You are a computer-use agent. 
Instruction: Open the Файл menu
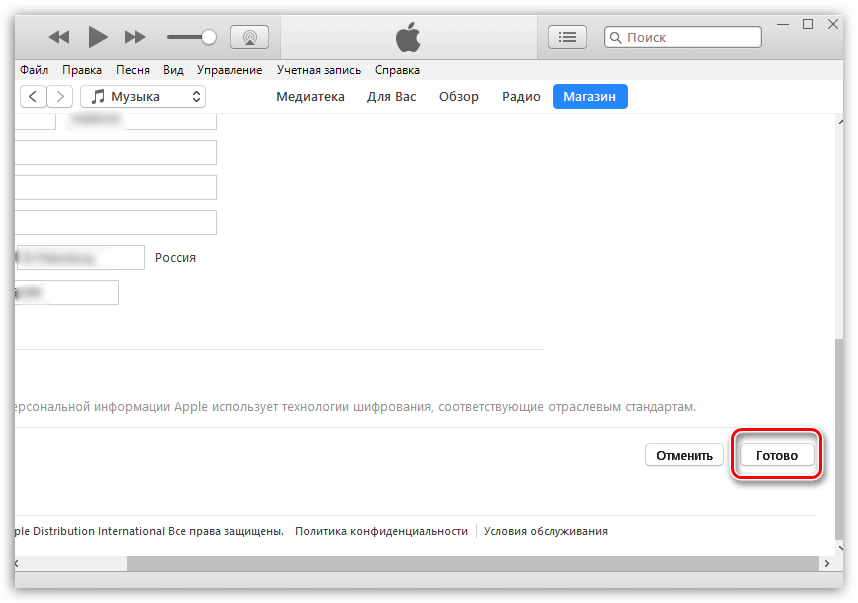tap(33, 70)
